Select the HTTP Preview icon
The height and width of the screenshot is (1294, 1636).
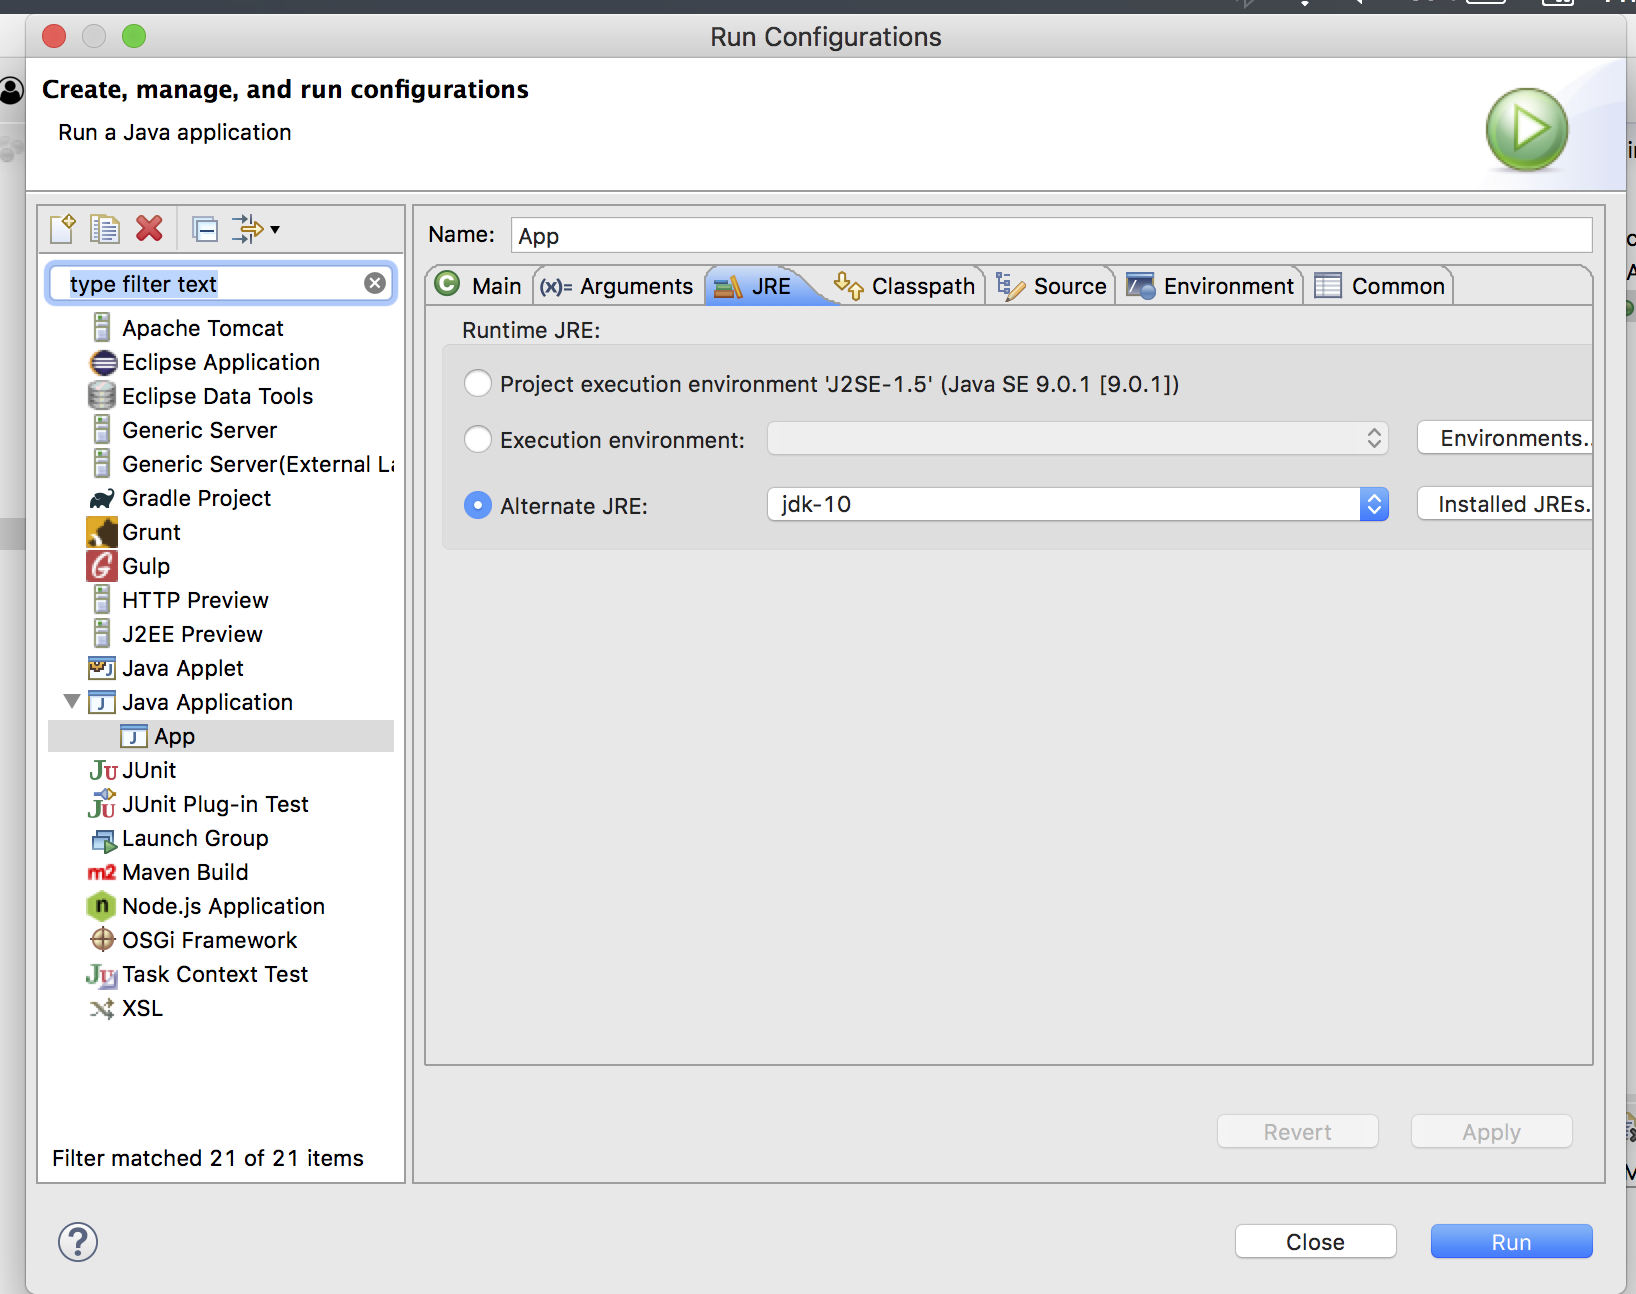tap(102, 599)
